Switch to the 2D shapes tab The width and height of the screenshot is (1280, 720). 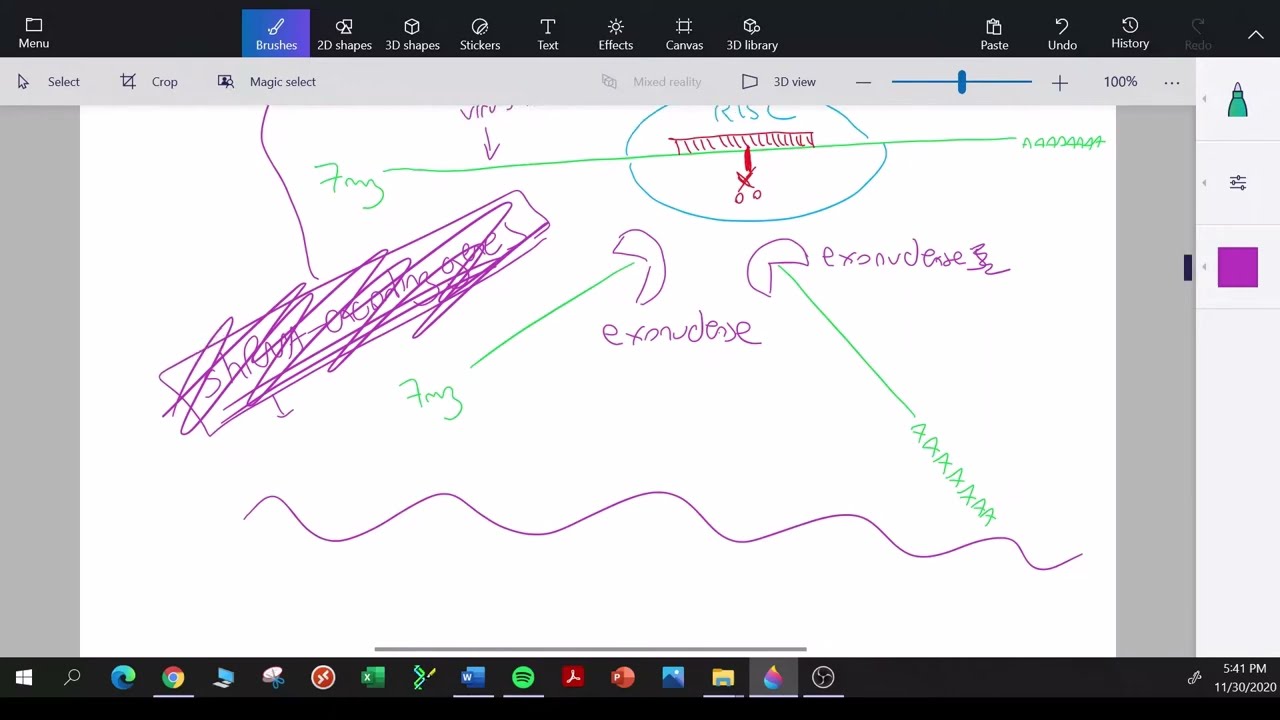tap(344, 33)
